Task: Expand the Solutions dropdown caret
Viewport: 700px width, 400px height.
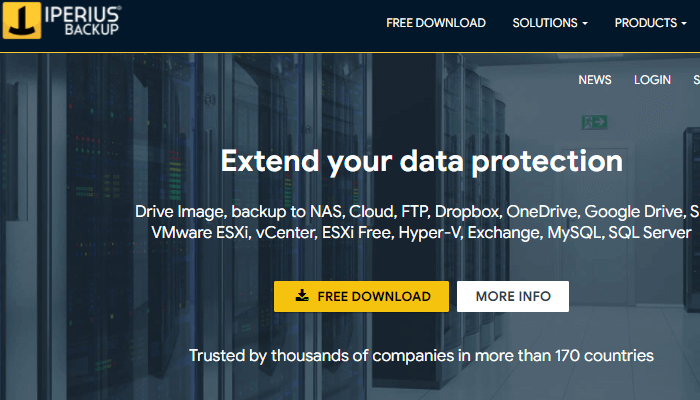Action: tap(585, 24)
